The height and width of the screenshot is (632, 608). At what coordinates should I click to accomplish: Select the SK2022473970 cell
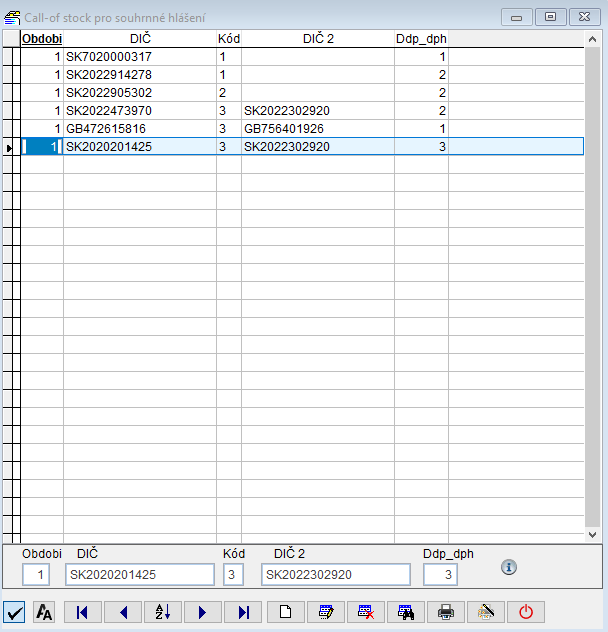point(140,110)
